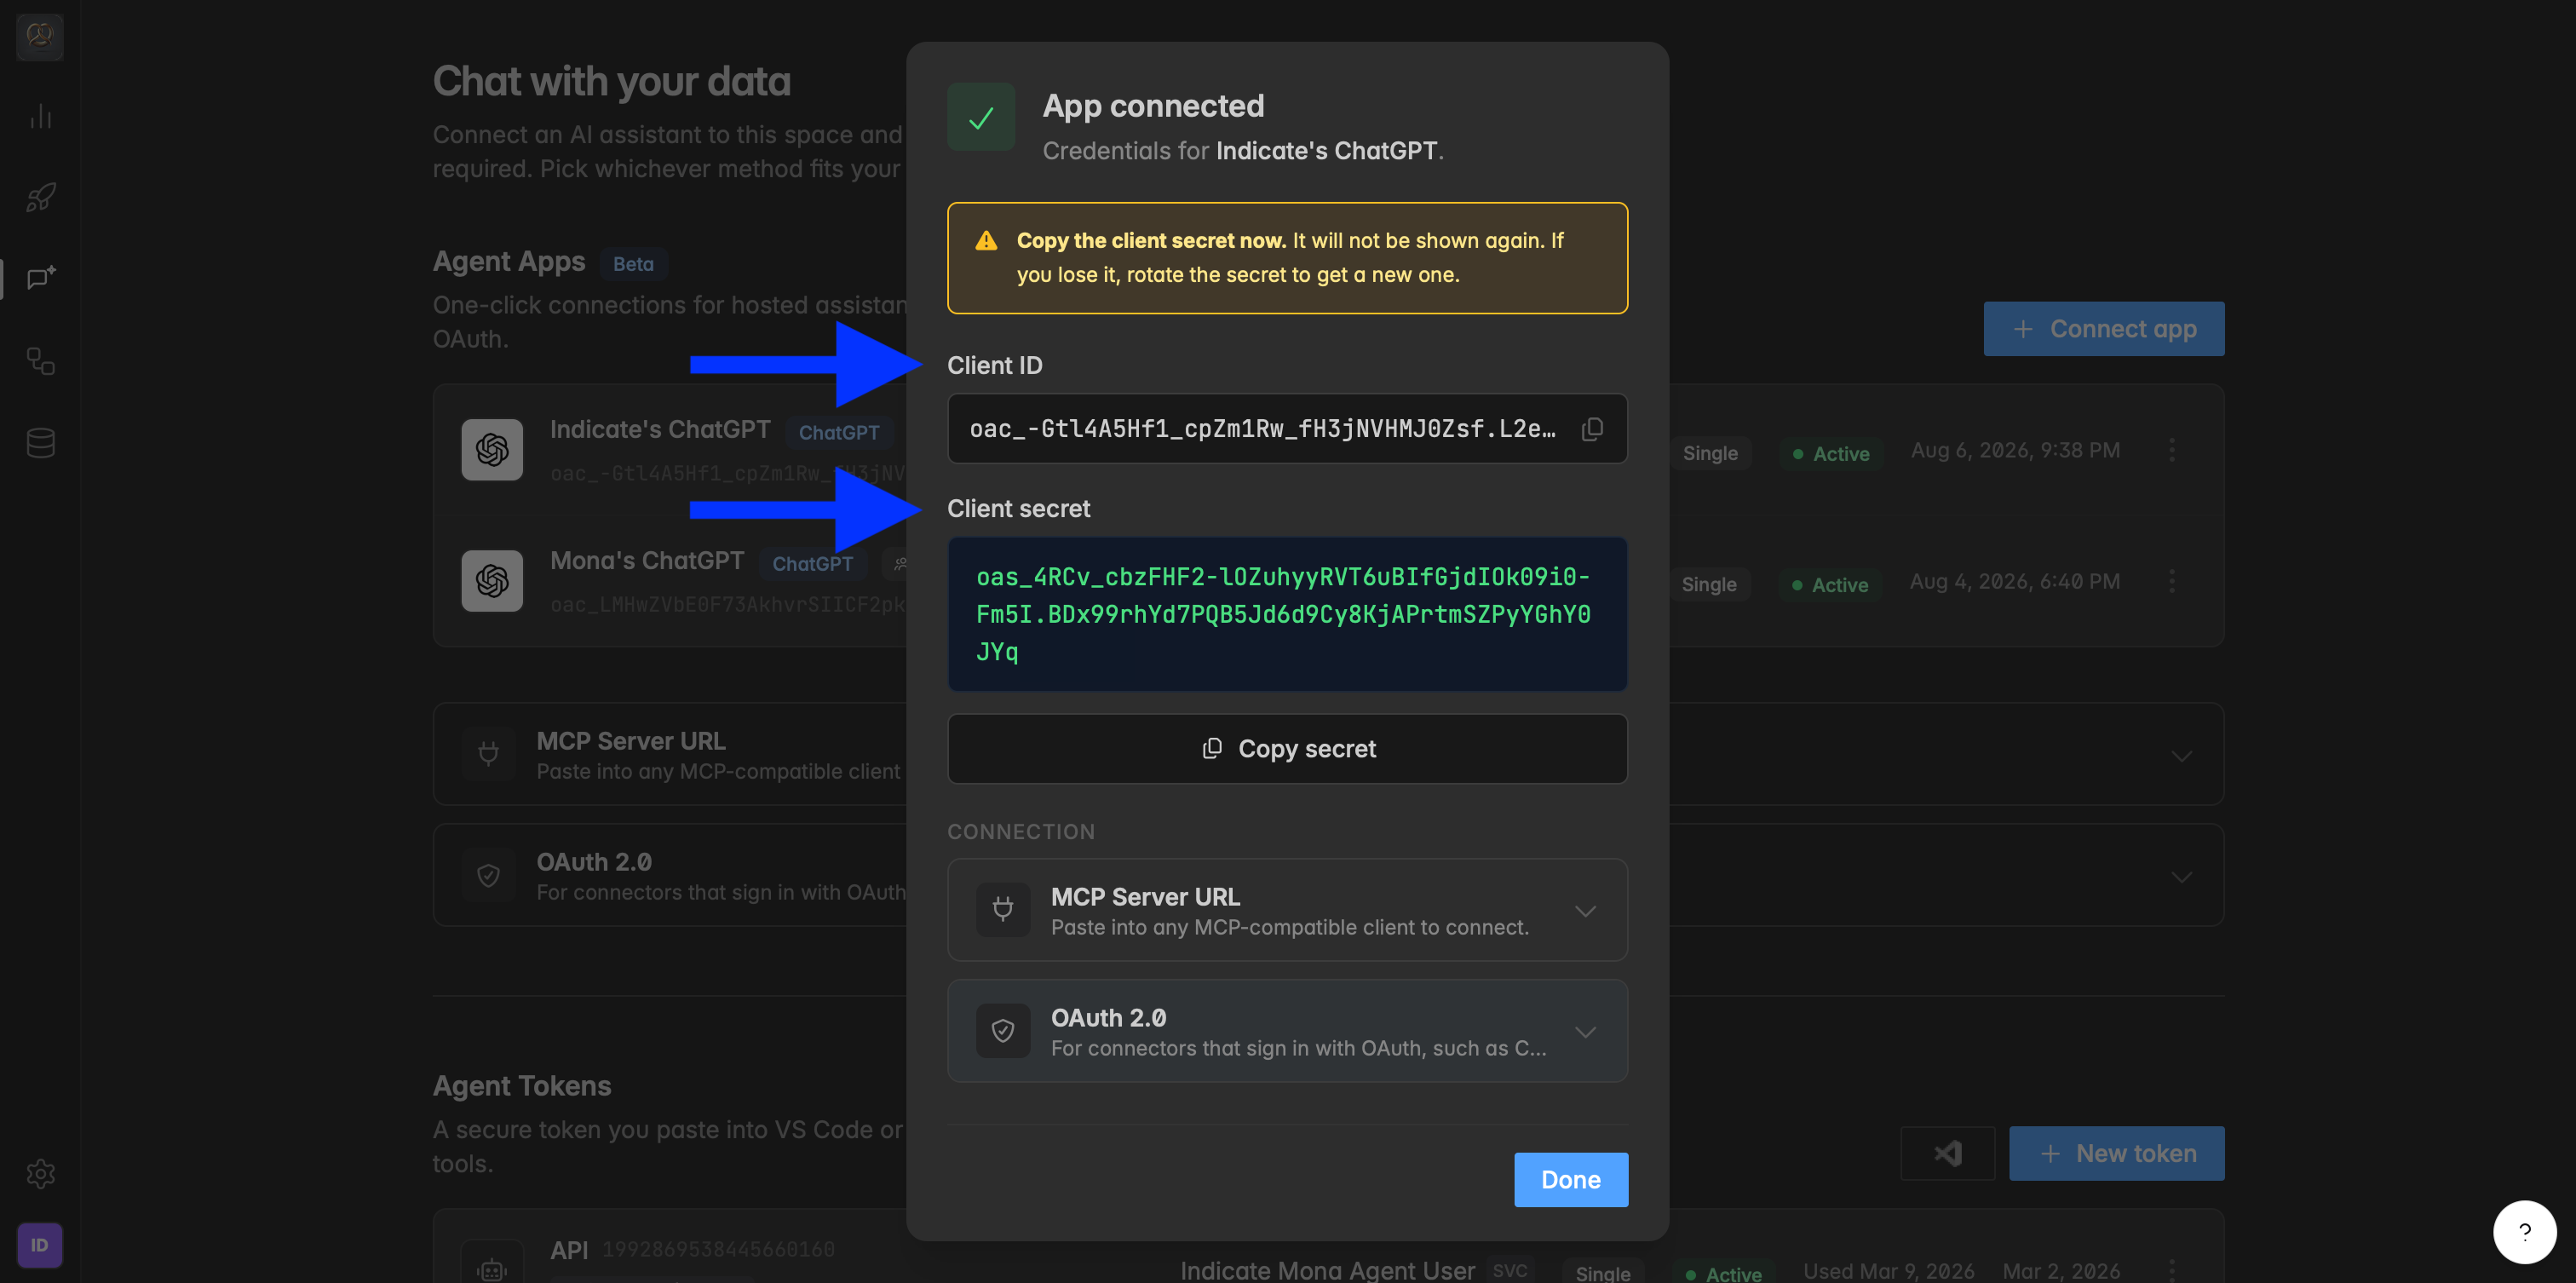Open the chat sparkle sidebar icon

coord(40,278)
